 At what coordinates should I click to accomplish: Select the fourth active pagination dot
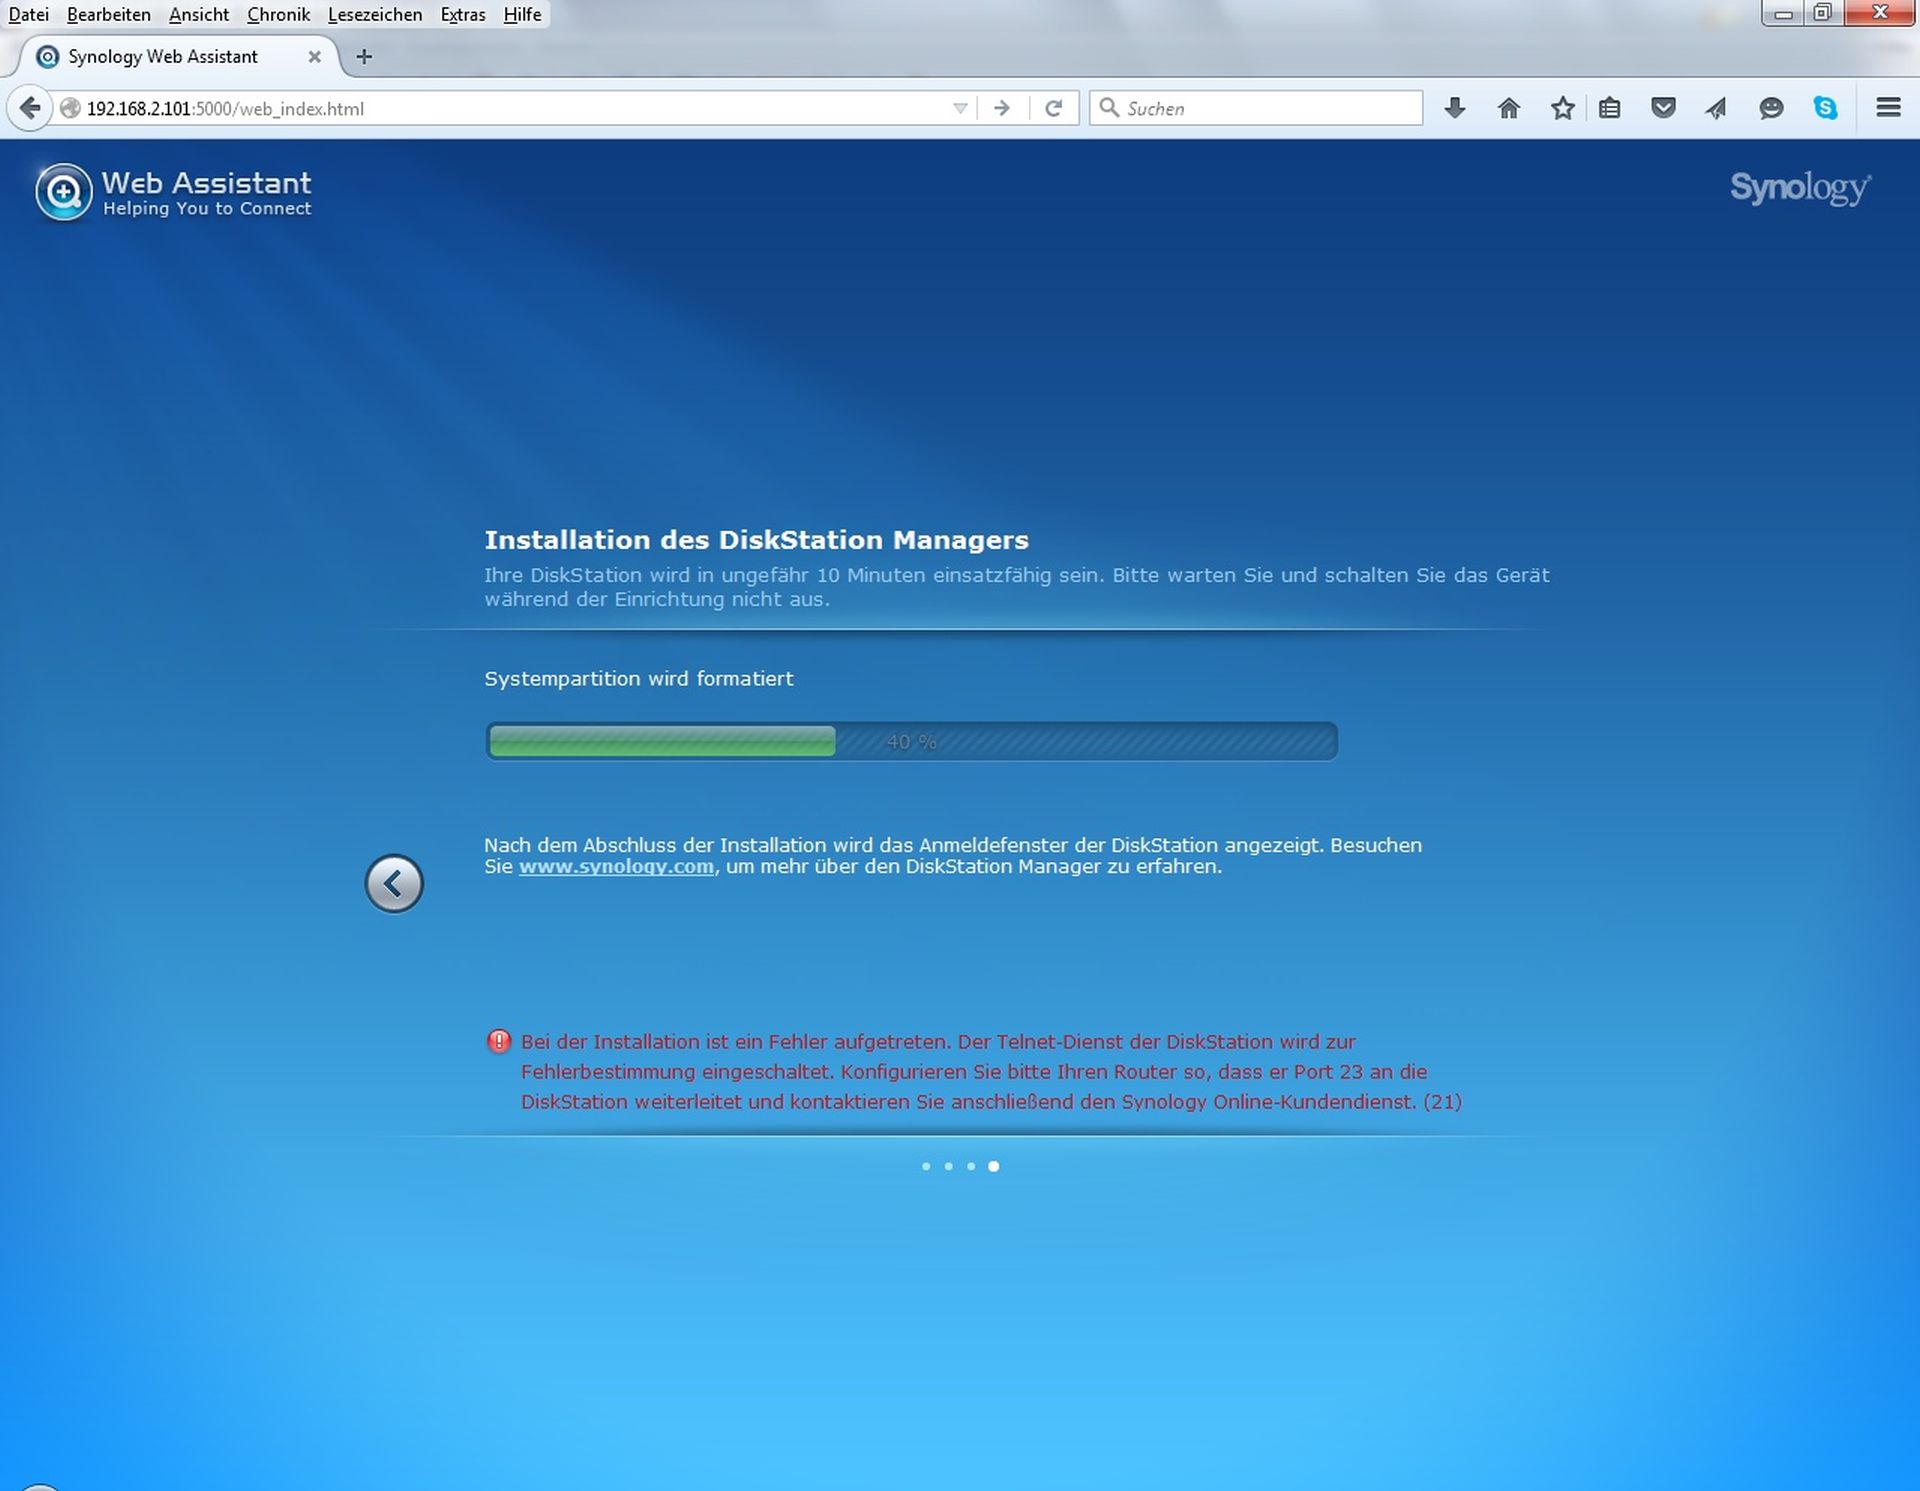click(x=993, y=1166)
